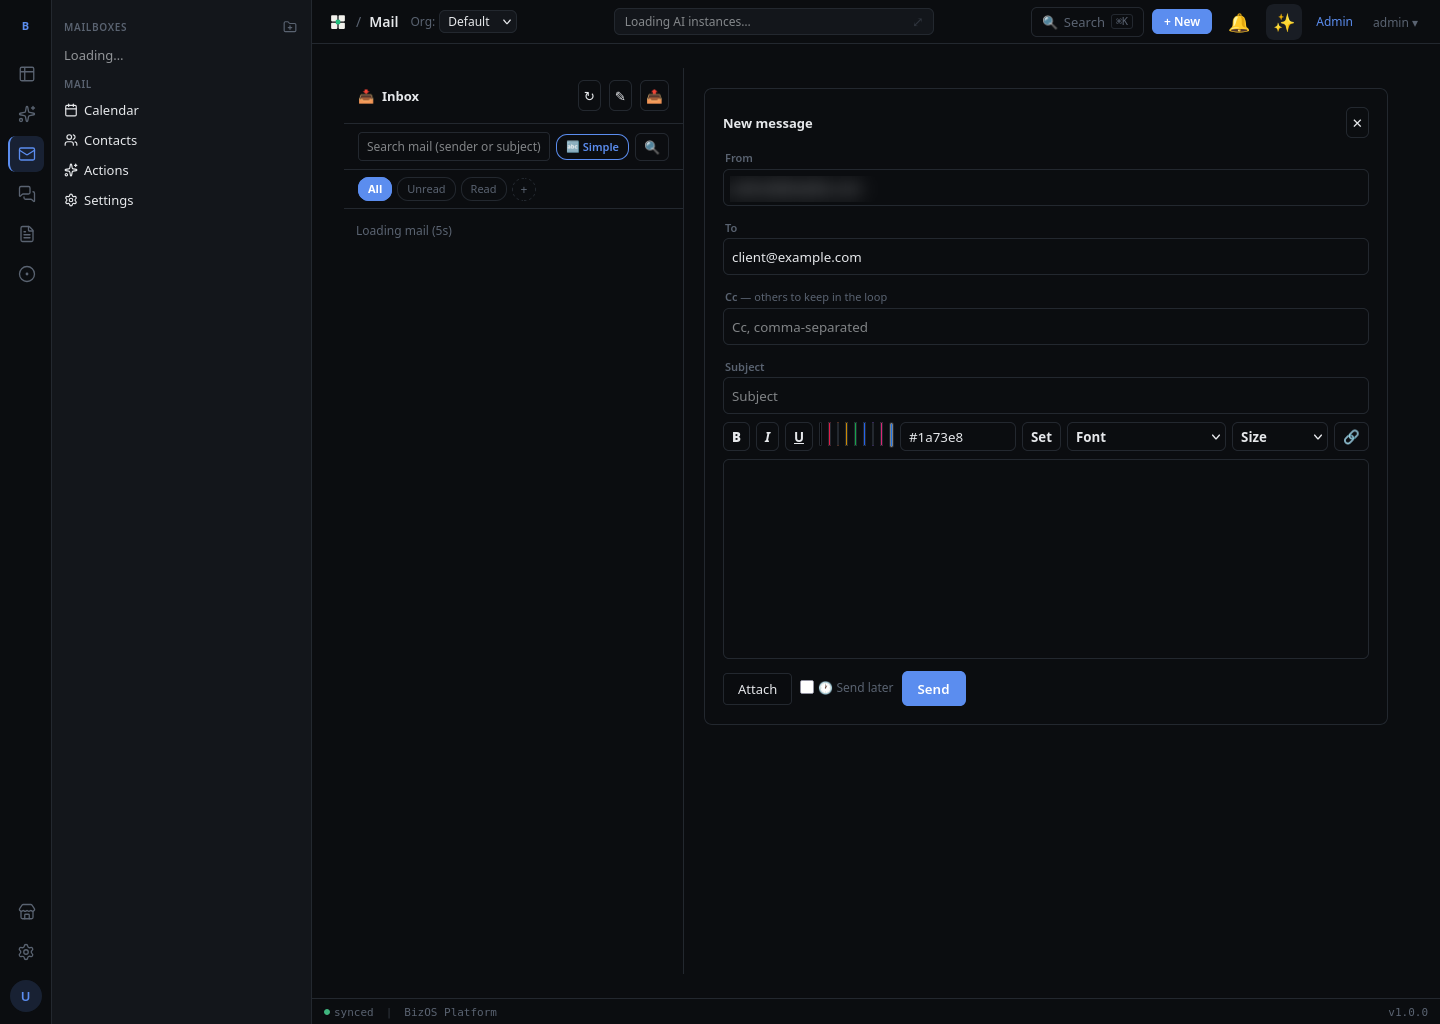Click the Cc input field
The image size is (1440, 1024).
coord(1046,327)
